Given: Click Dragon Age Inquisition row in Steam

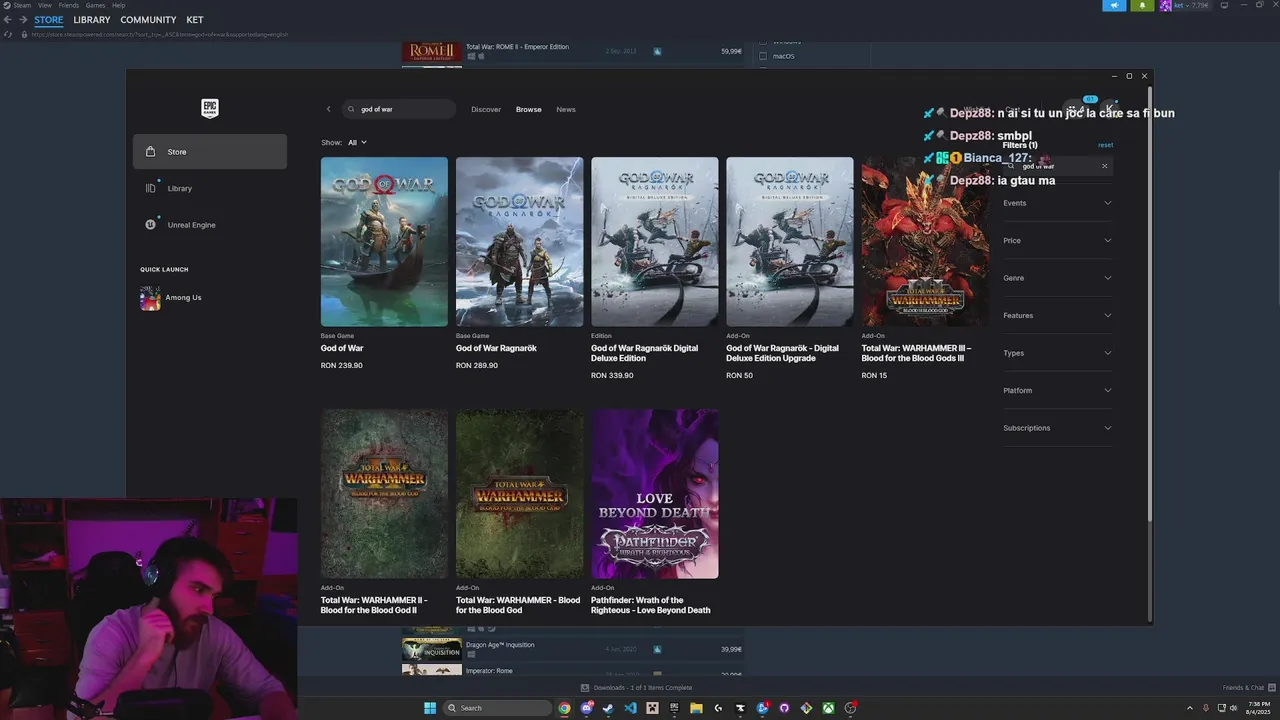Looking at the screenshot, I should click(572, 649).
